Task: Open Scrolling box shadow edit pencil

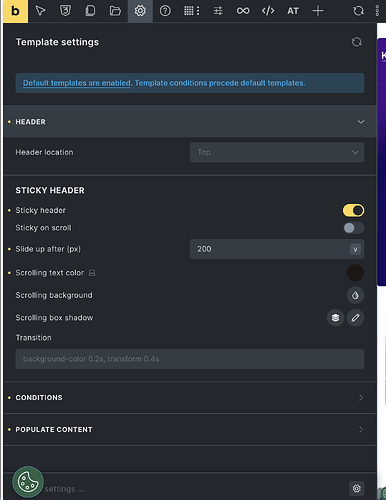Action: click(355, 318)
